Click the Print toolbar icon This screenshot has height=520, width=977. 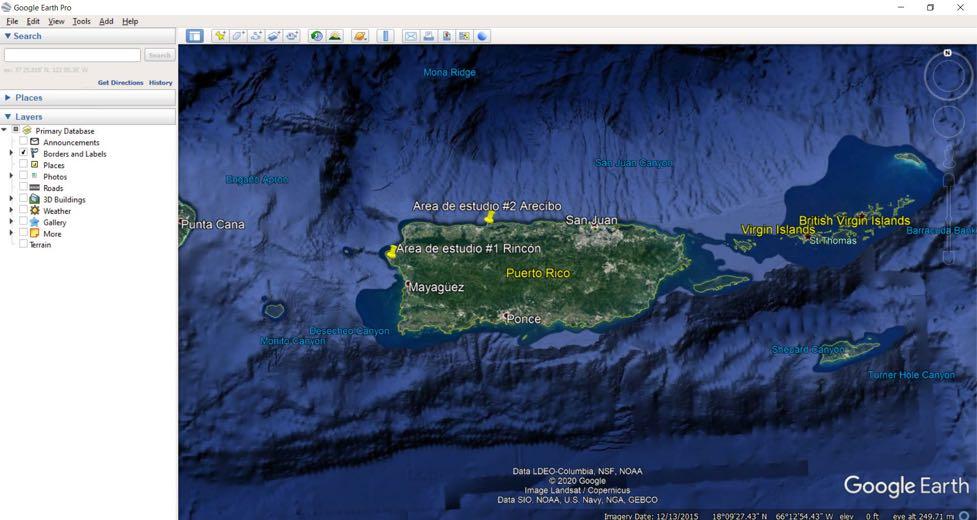coord(429,36)
